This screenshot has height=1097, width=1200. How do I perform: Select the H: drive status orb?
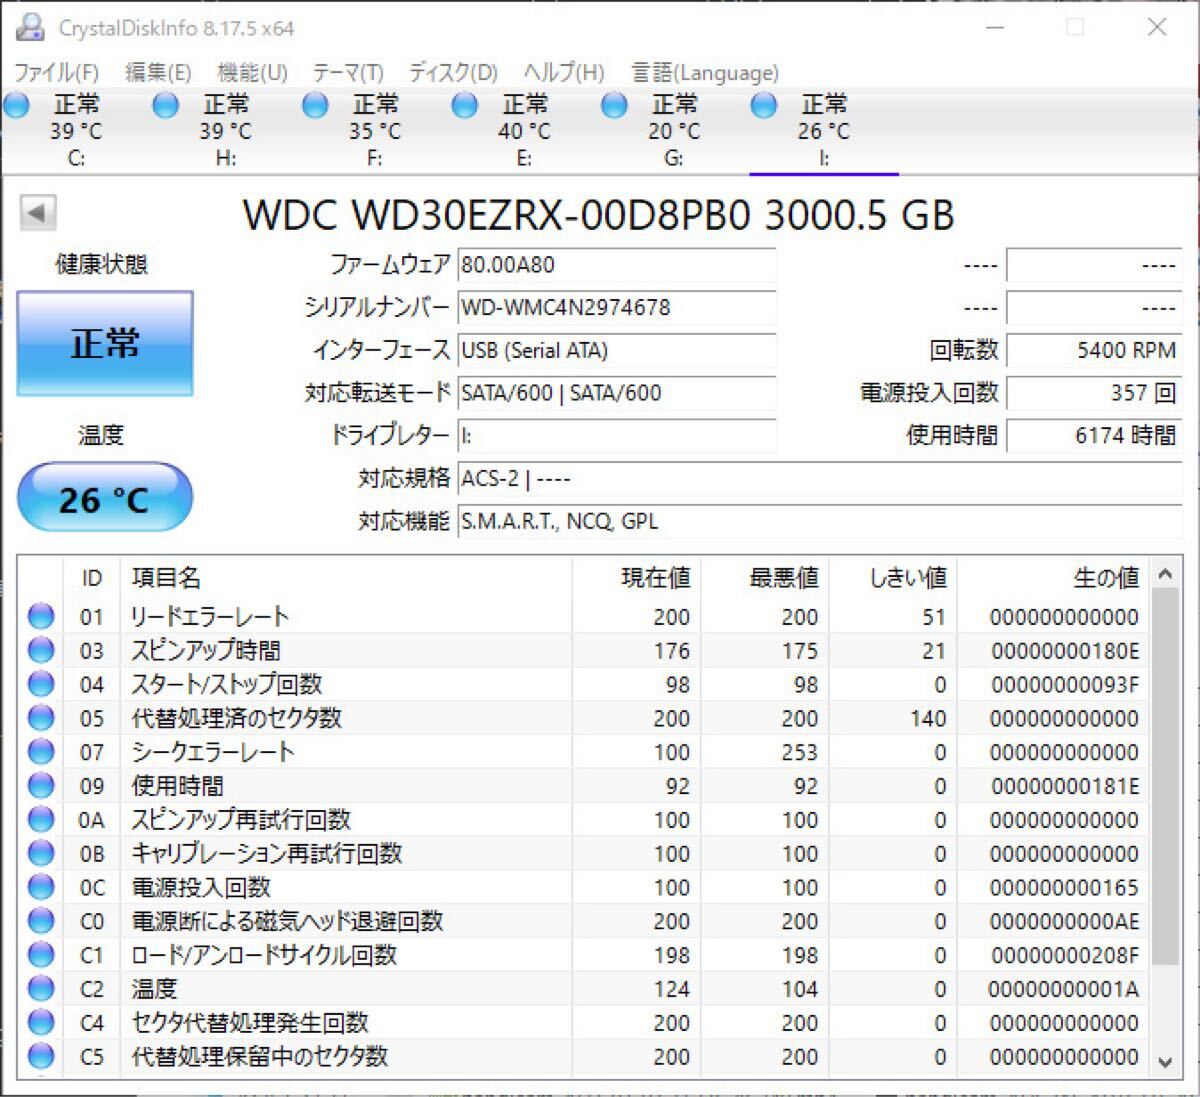(166, 105)
